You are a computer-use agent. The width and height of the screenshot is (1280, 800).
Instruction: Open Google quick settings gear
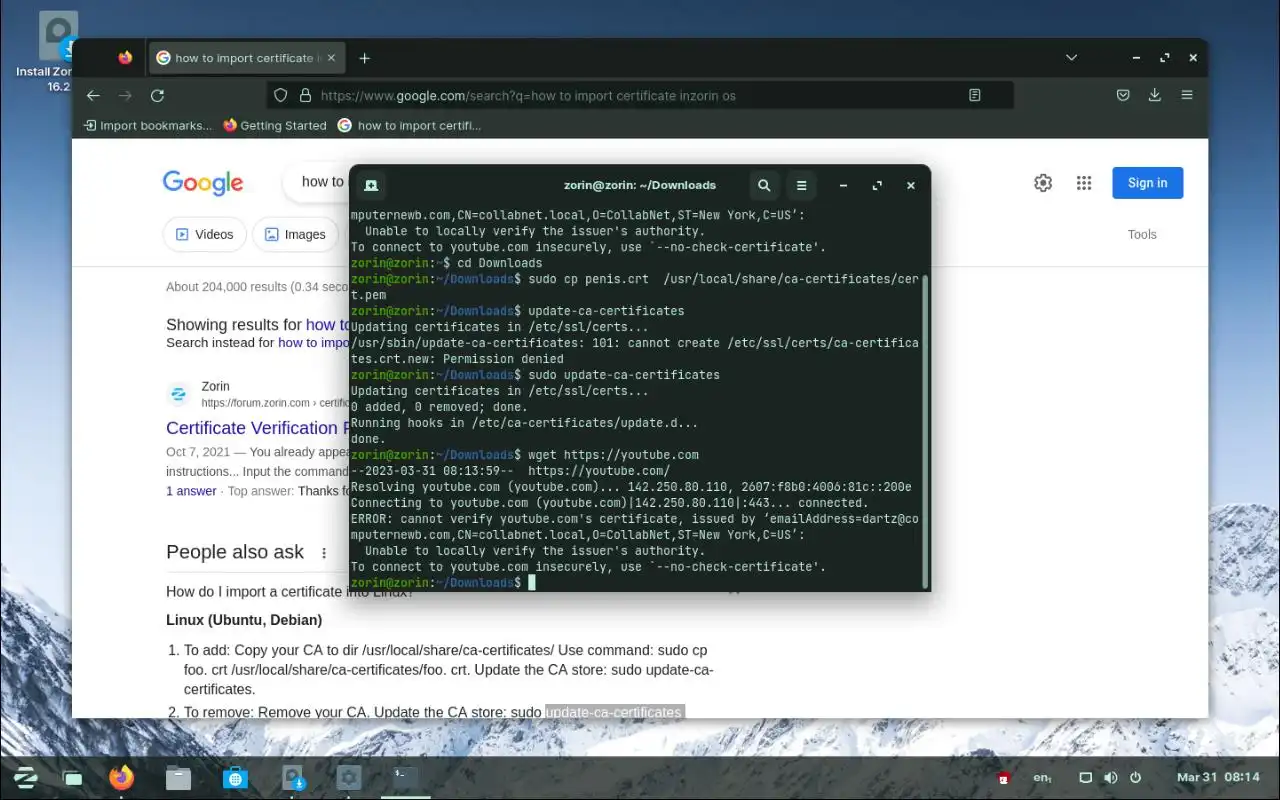1043,183
